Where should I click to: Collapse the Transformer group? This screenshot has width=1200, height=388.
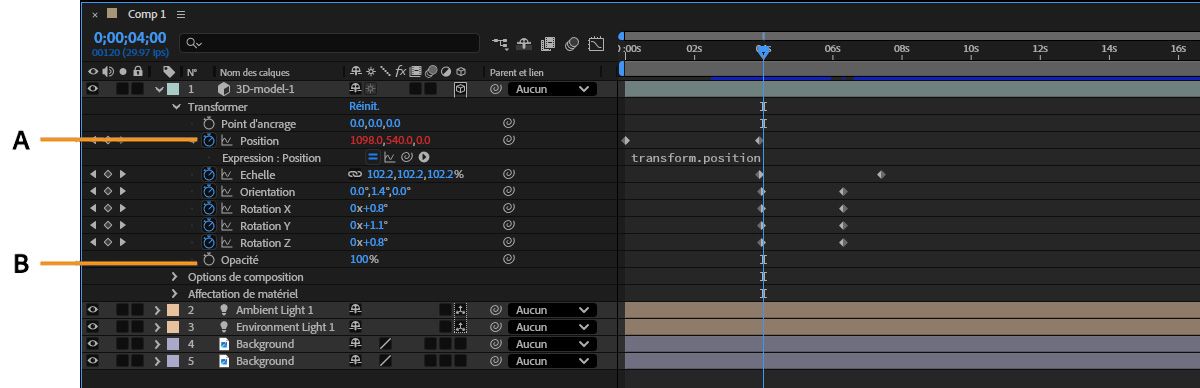click(176, 107)
